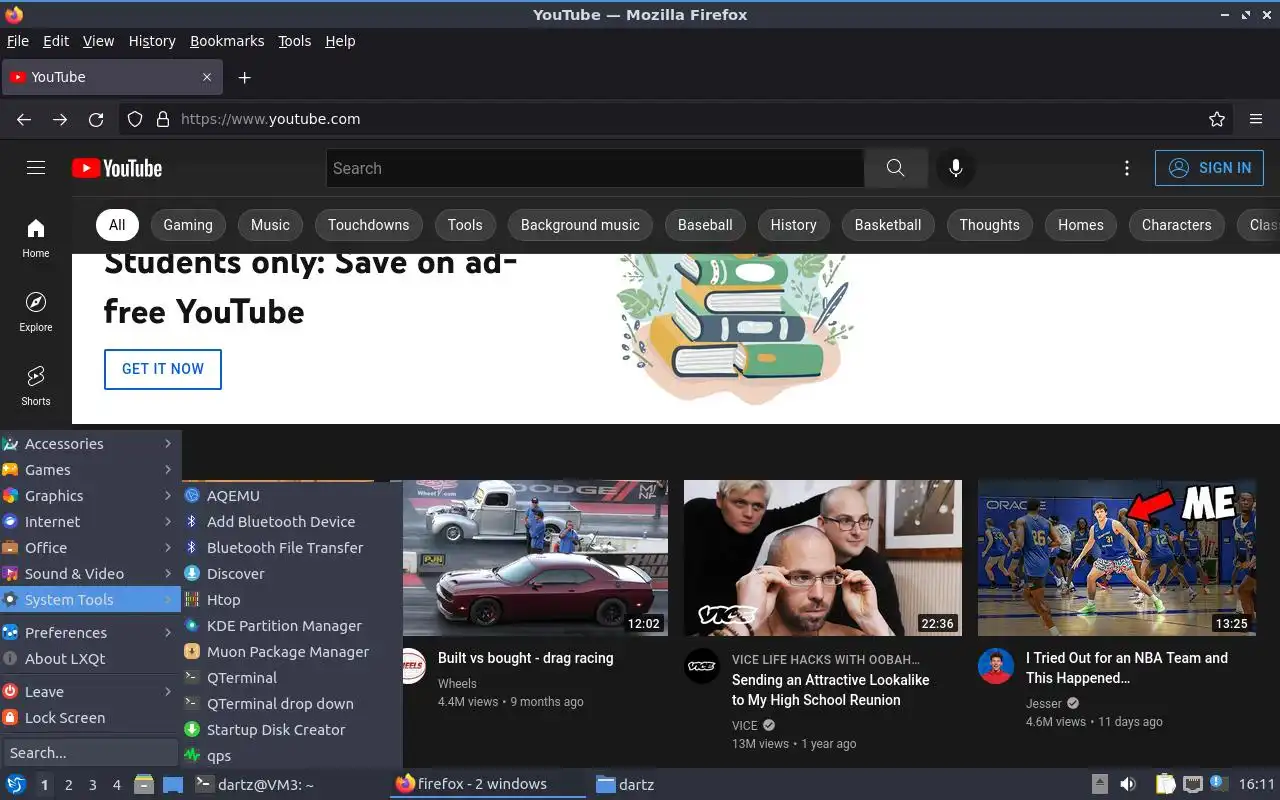Open About LXQt menu entry

tap(90, 659)
